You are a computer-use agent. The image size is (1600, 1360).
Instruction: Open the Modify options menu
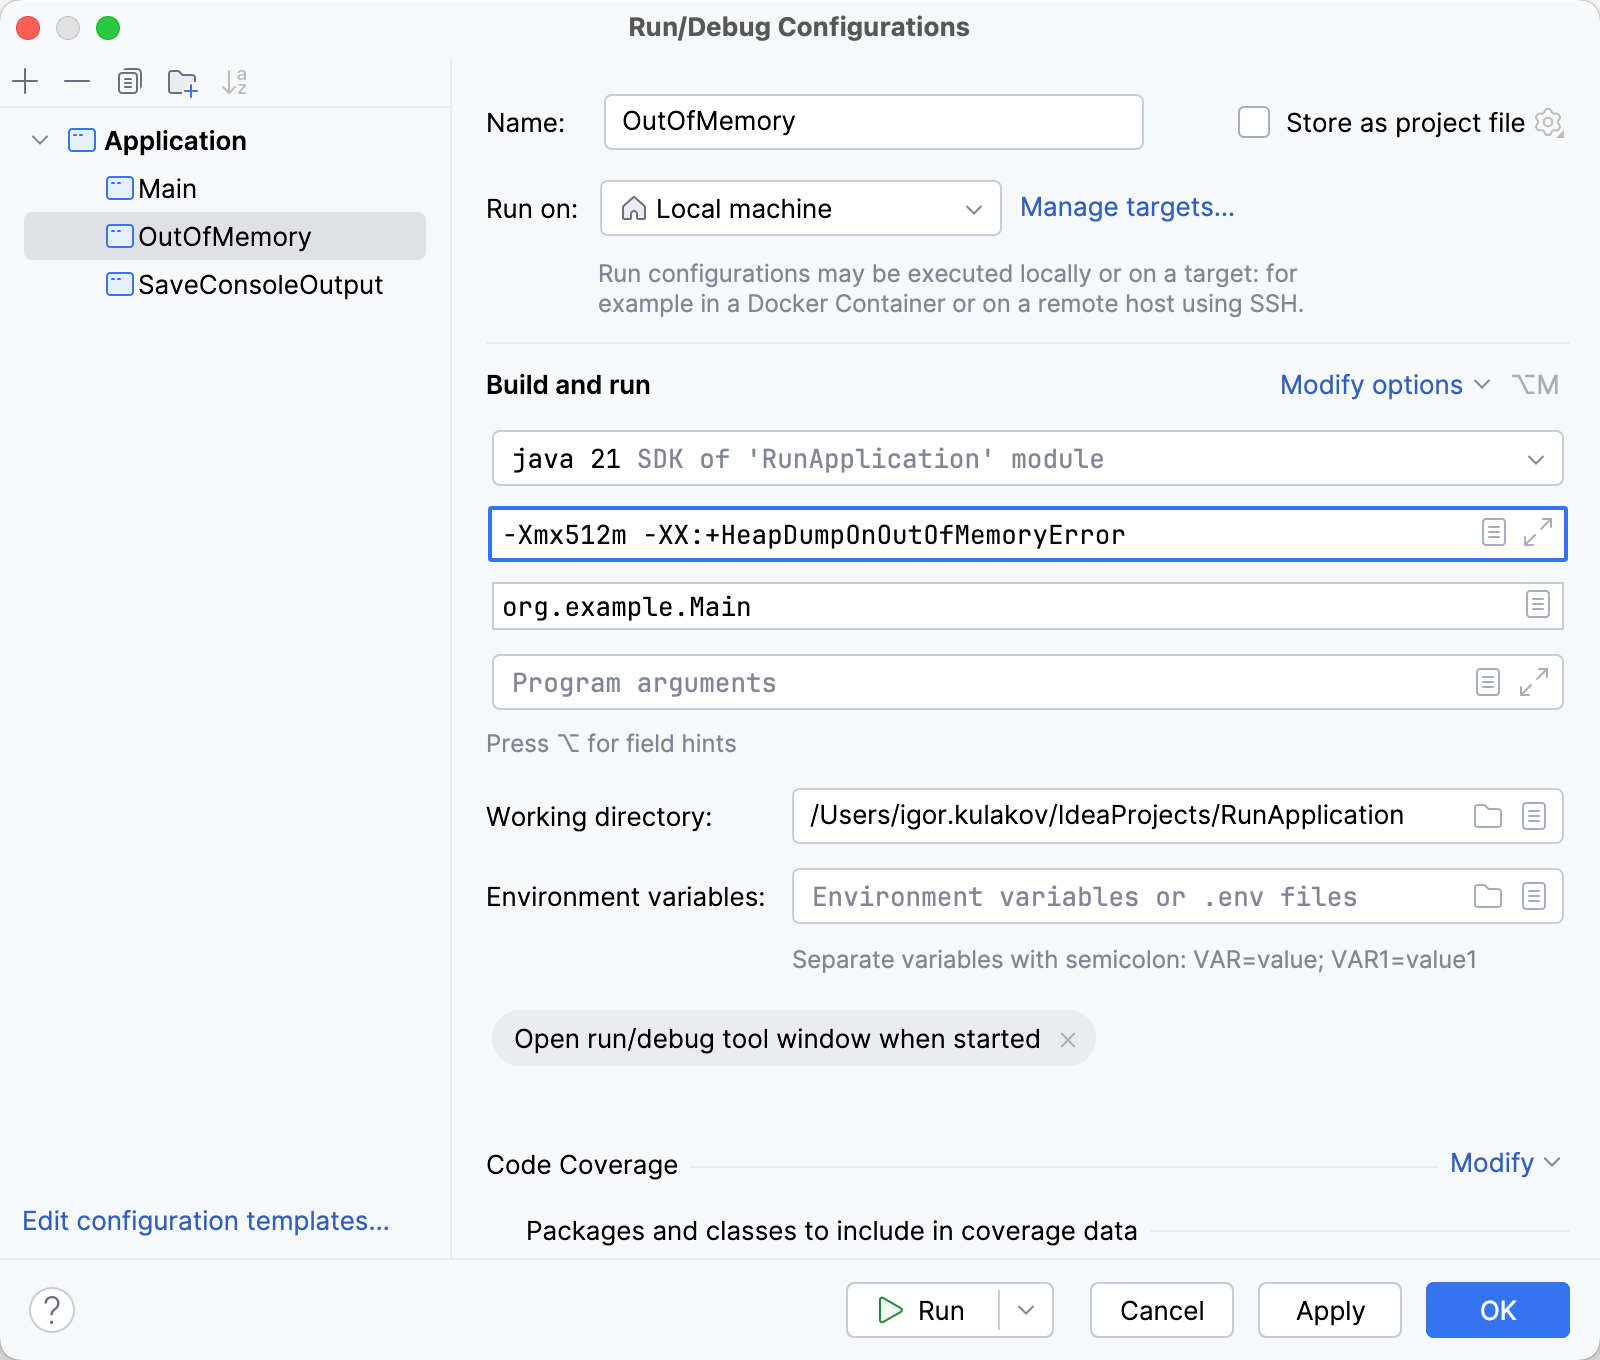(x=1384, y=385)
